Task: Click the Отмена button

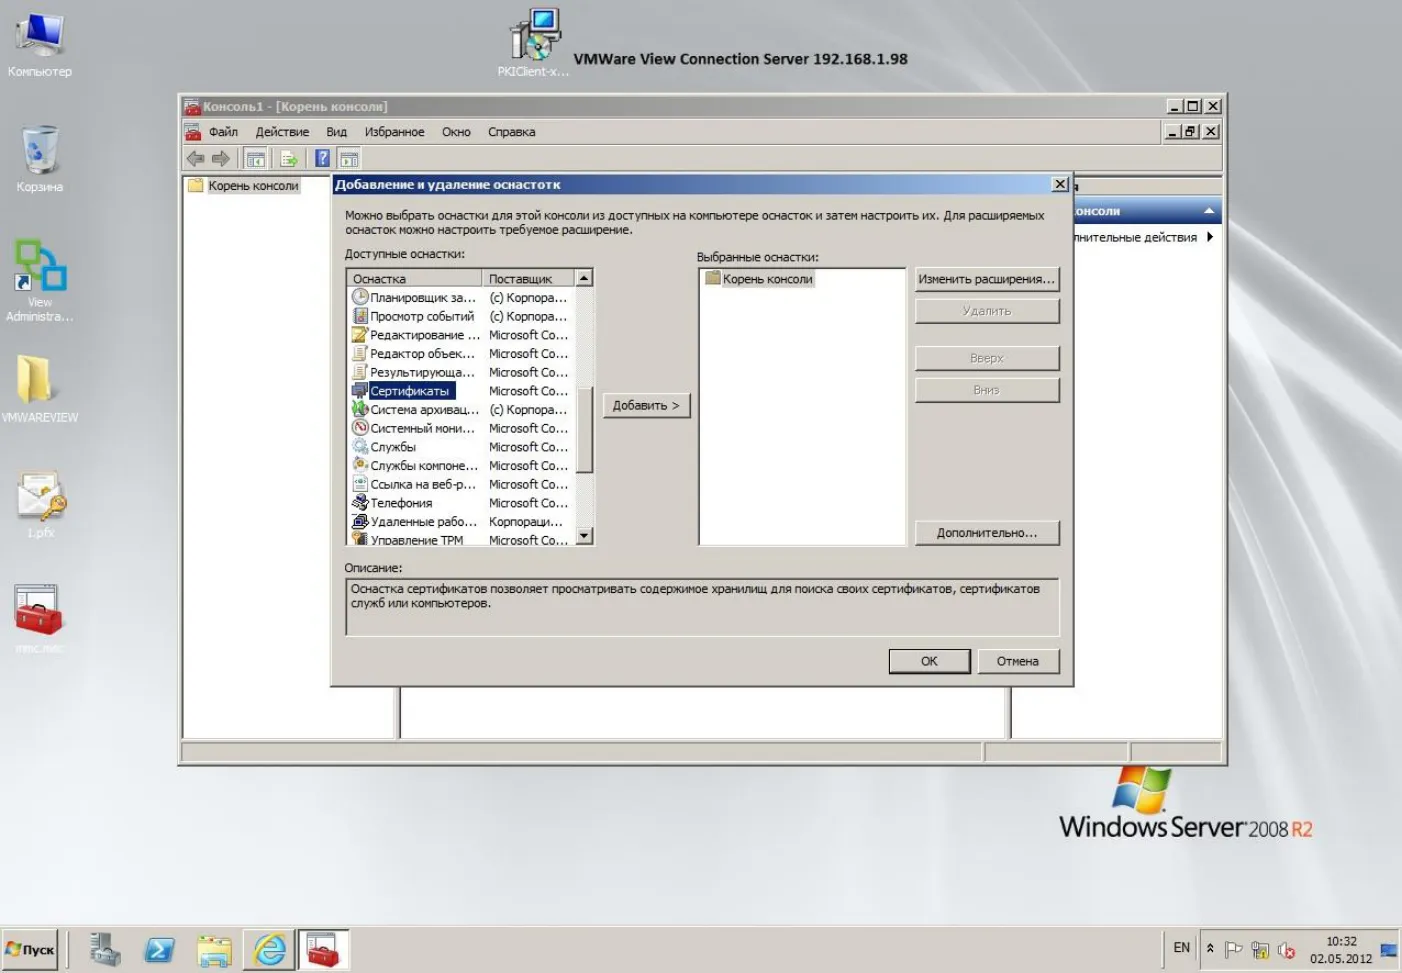Action: click(1018, 661)
